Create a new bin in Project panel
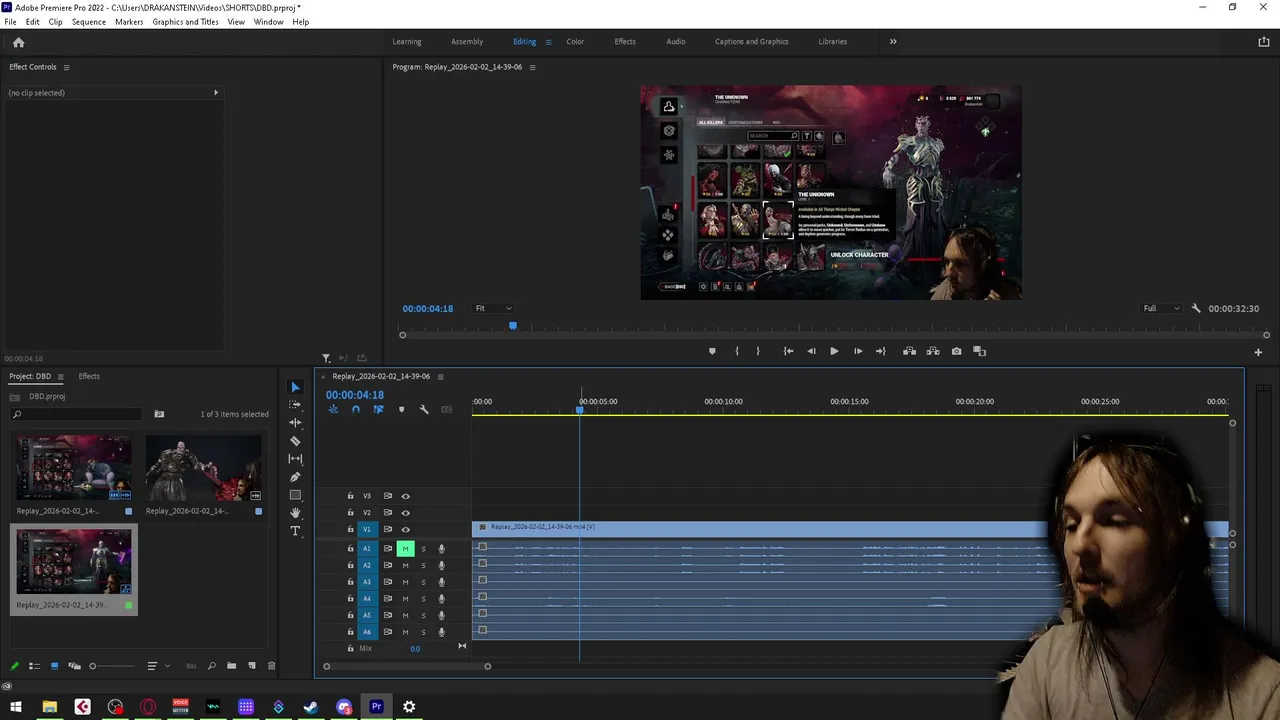Viewport: 1280px width, 720px height. (x=232, y=666)
